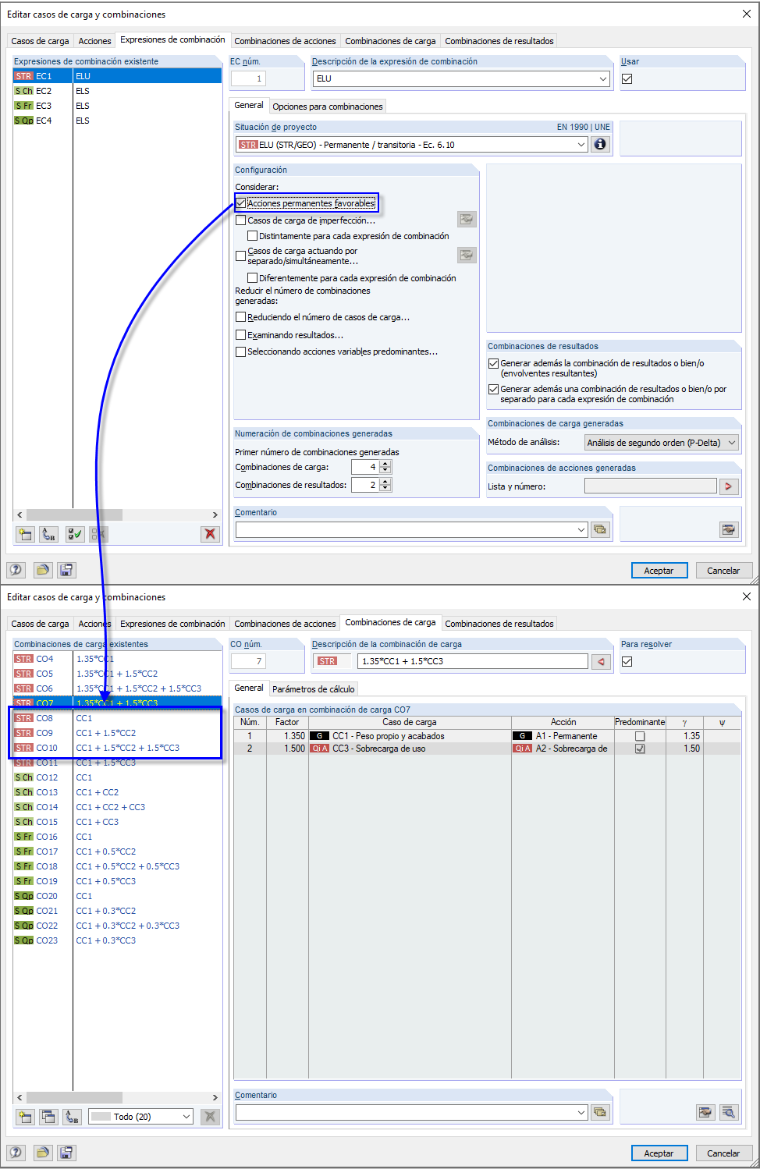Open Opciones para combinaciones subtab

point(327,107)
